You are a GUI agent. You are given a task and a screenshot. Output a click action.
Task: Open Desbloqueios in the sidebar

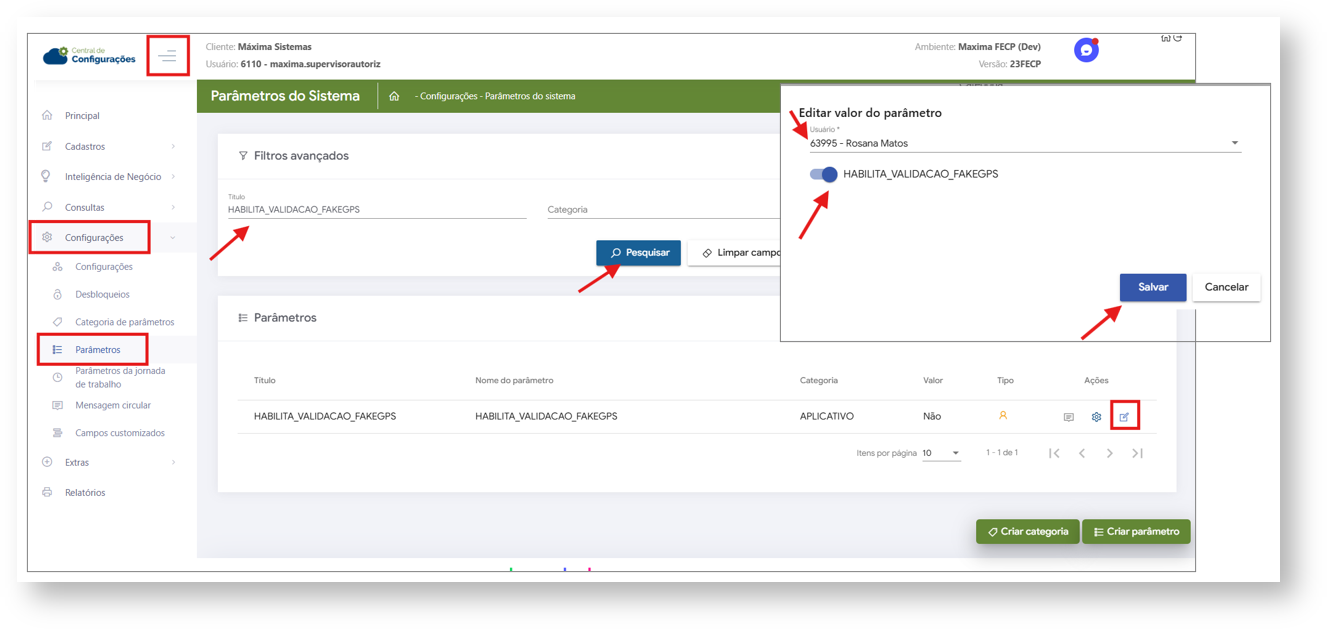coord(102,295)
